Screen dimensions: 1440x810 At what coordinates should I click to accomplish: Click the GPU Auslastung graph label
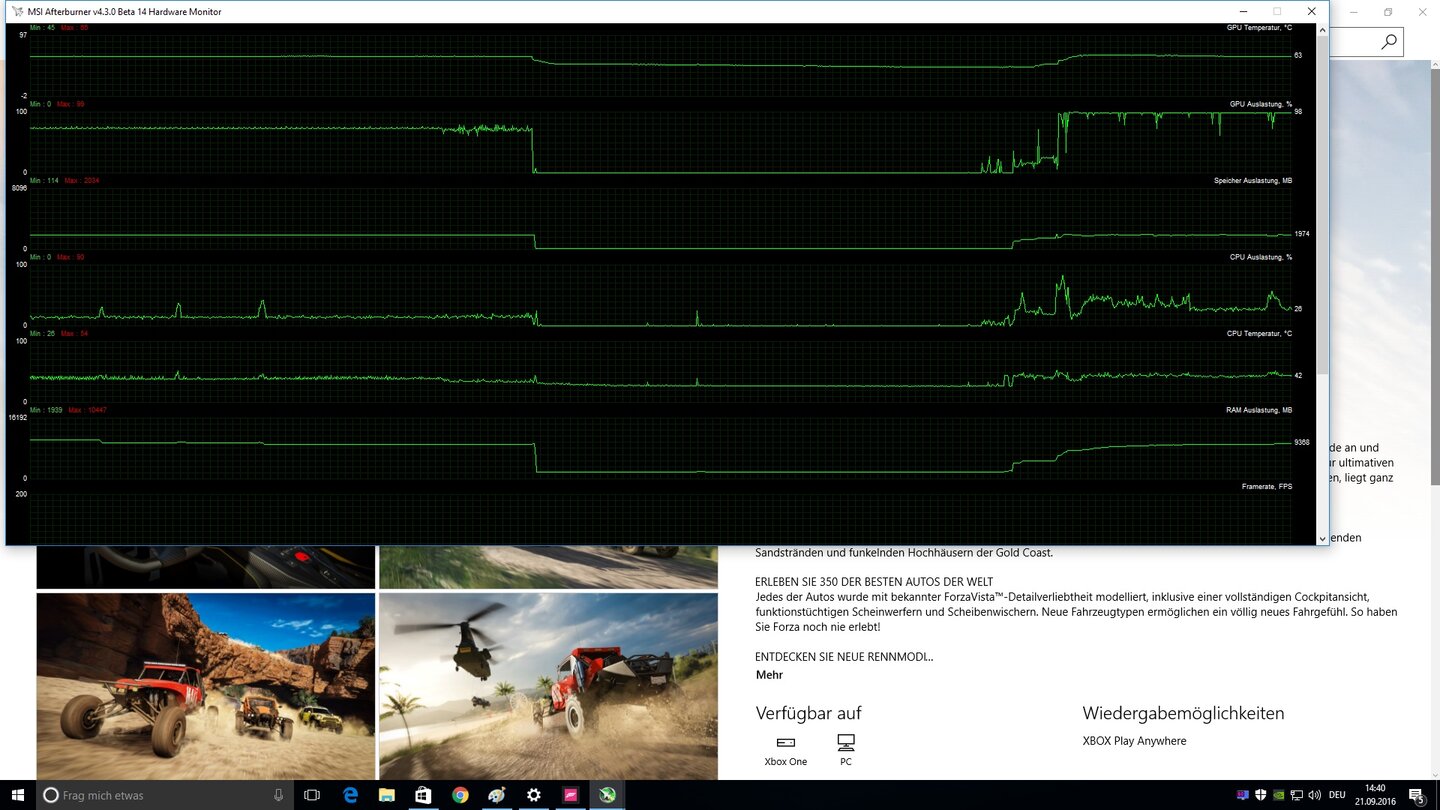coord(1260,104)
